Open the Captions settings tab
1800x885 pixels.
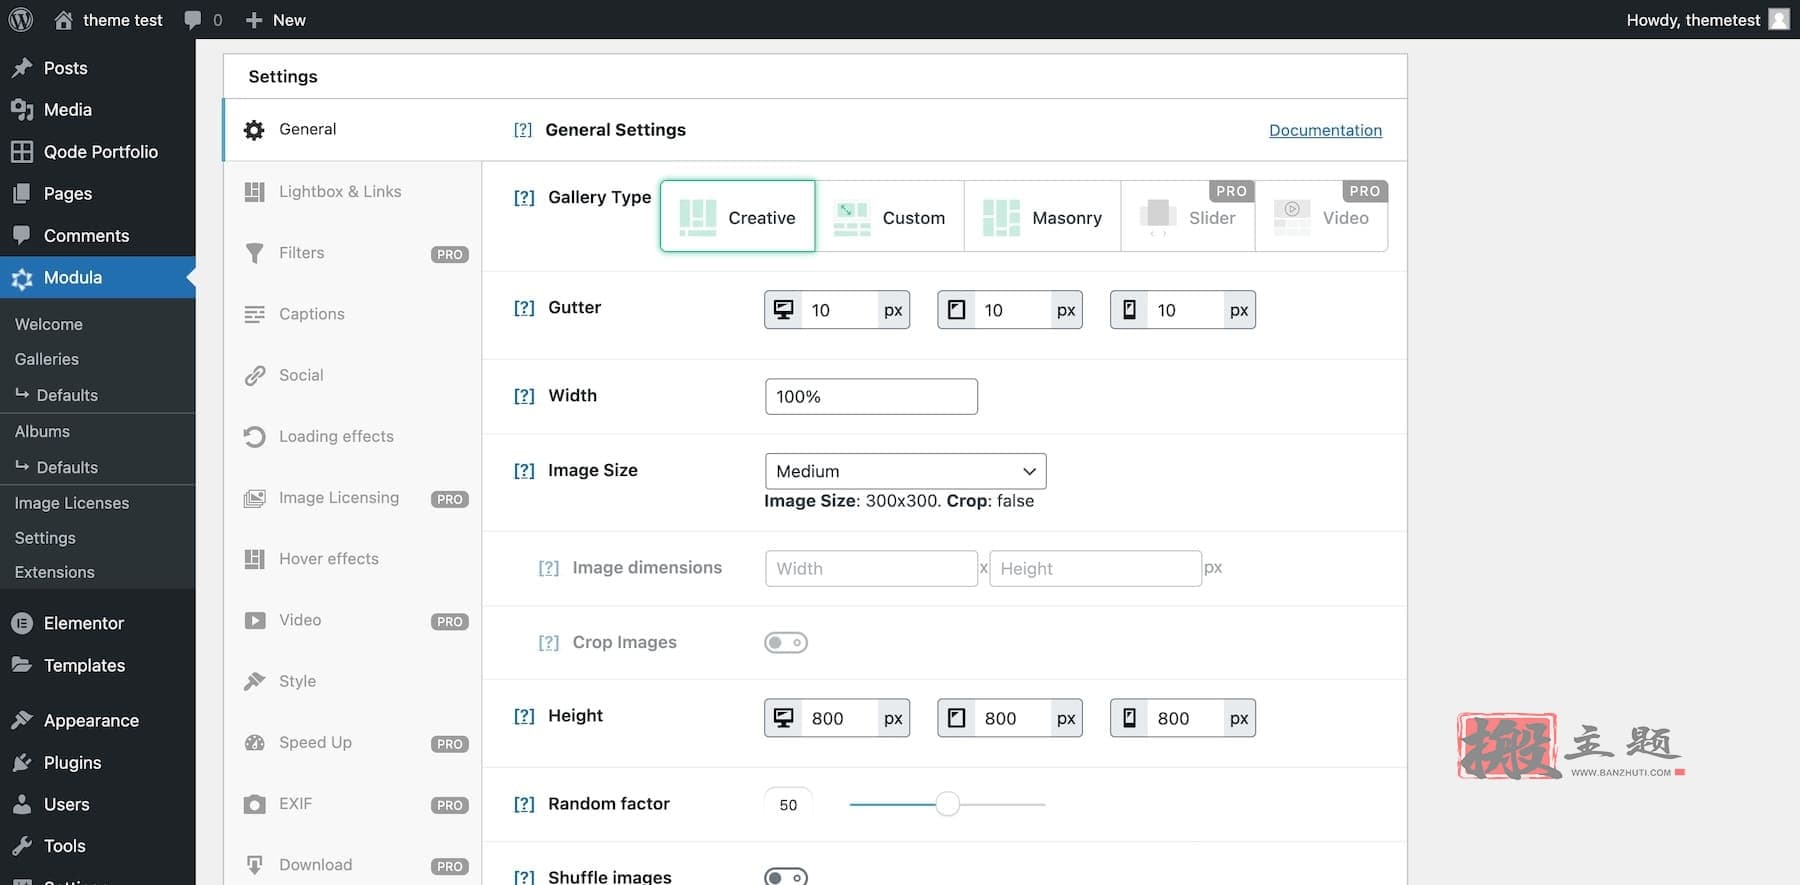(x=353, y=314)
